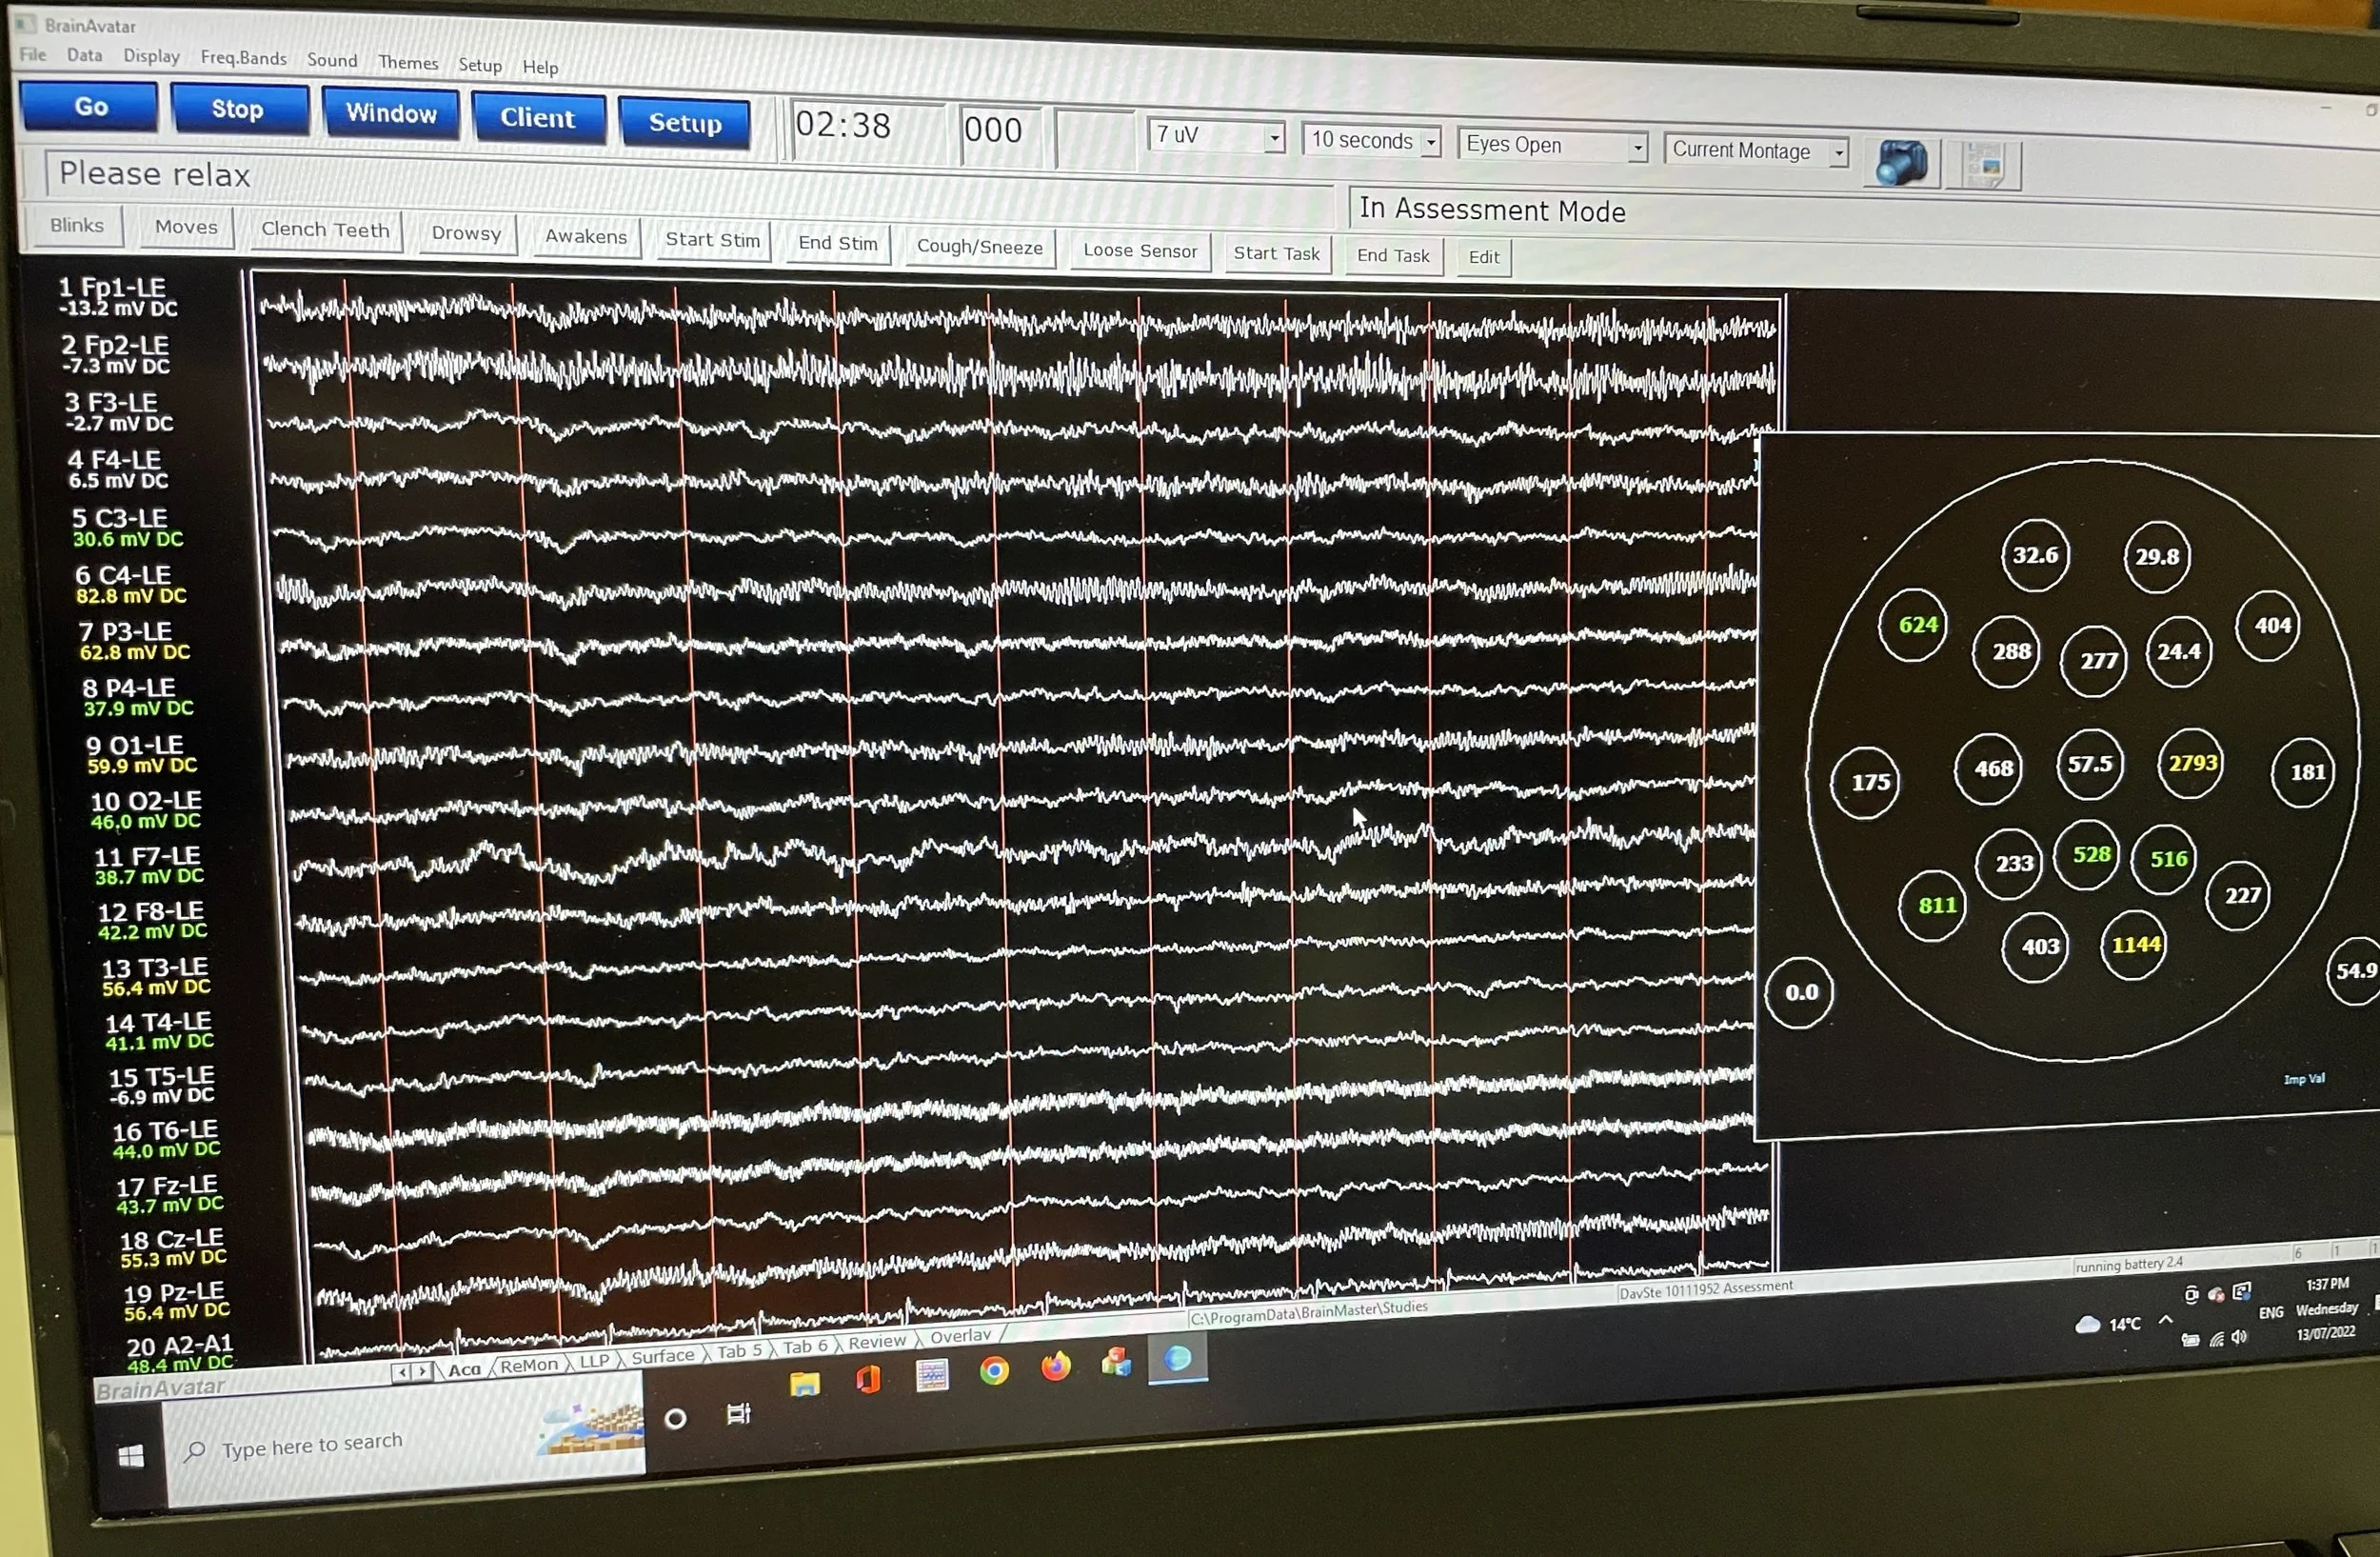2380x1557 pixels.
Task: Open the Microsoft Office taskbar icon
Action: [868, 1380]
